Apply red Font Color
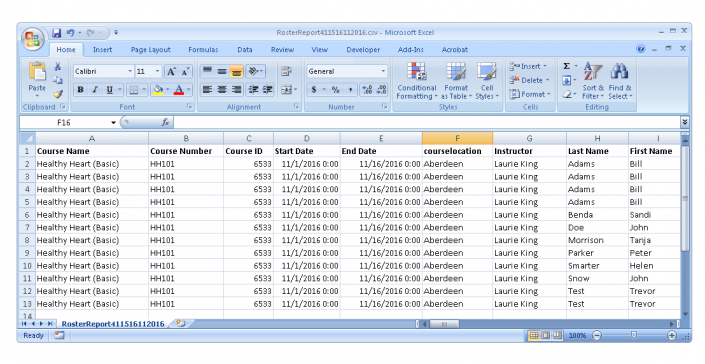Screen dimensions: 705x364 tap(178, 90)
